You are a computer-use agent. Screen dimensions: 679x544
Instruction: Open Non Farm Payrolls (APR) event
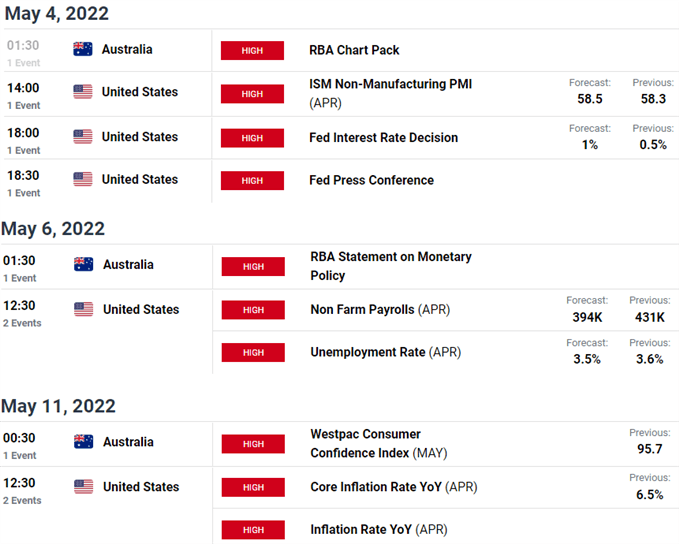click(380, 309)
